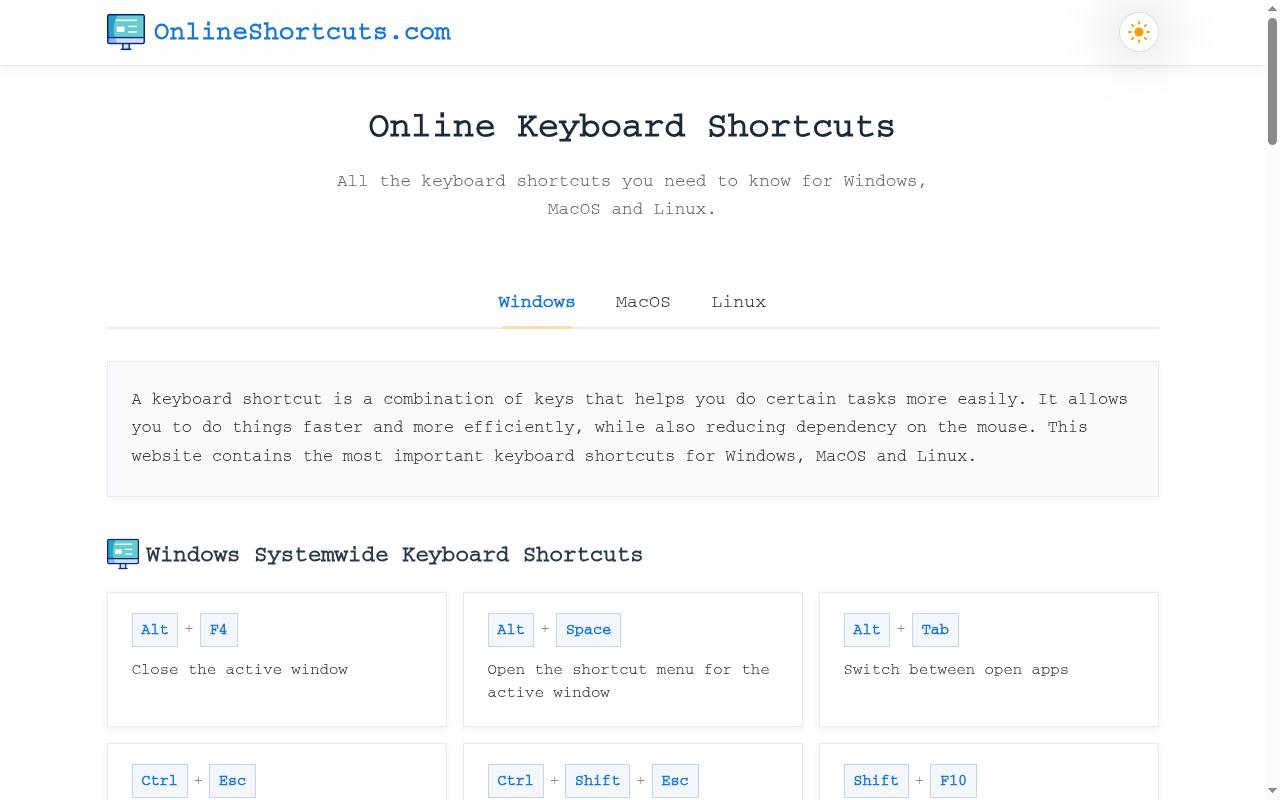Click the Windows Systemwide Keyboard Shortcuts heading
1280x800 pixels.
tap(394, 555)
